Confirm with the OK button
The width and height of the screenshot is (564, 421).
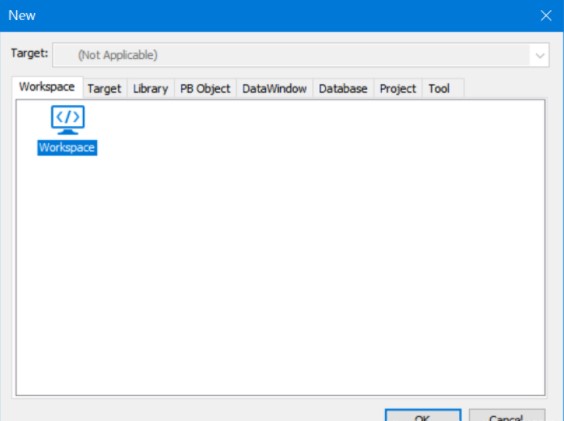[423, 415]
